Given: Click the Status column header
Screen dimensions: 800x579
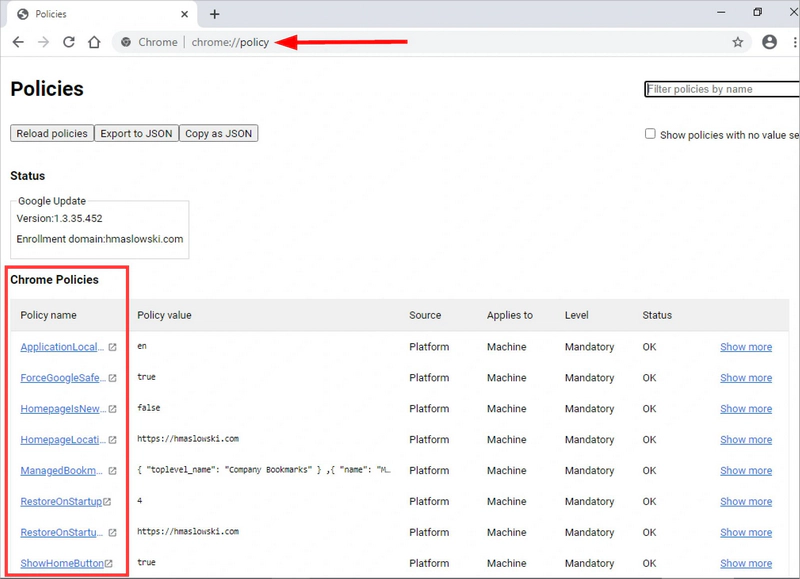Looking at the screenshot, I should click(657, 315).
